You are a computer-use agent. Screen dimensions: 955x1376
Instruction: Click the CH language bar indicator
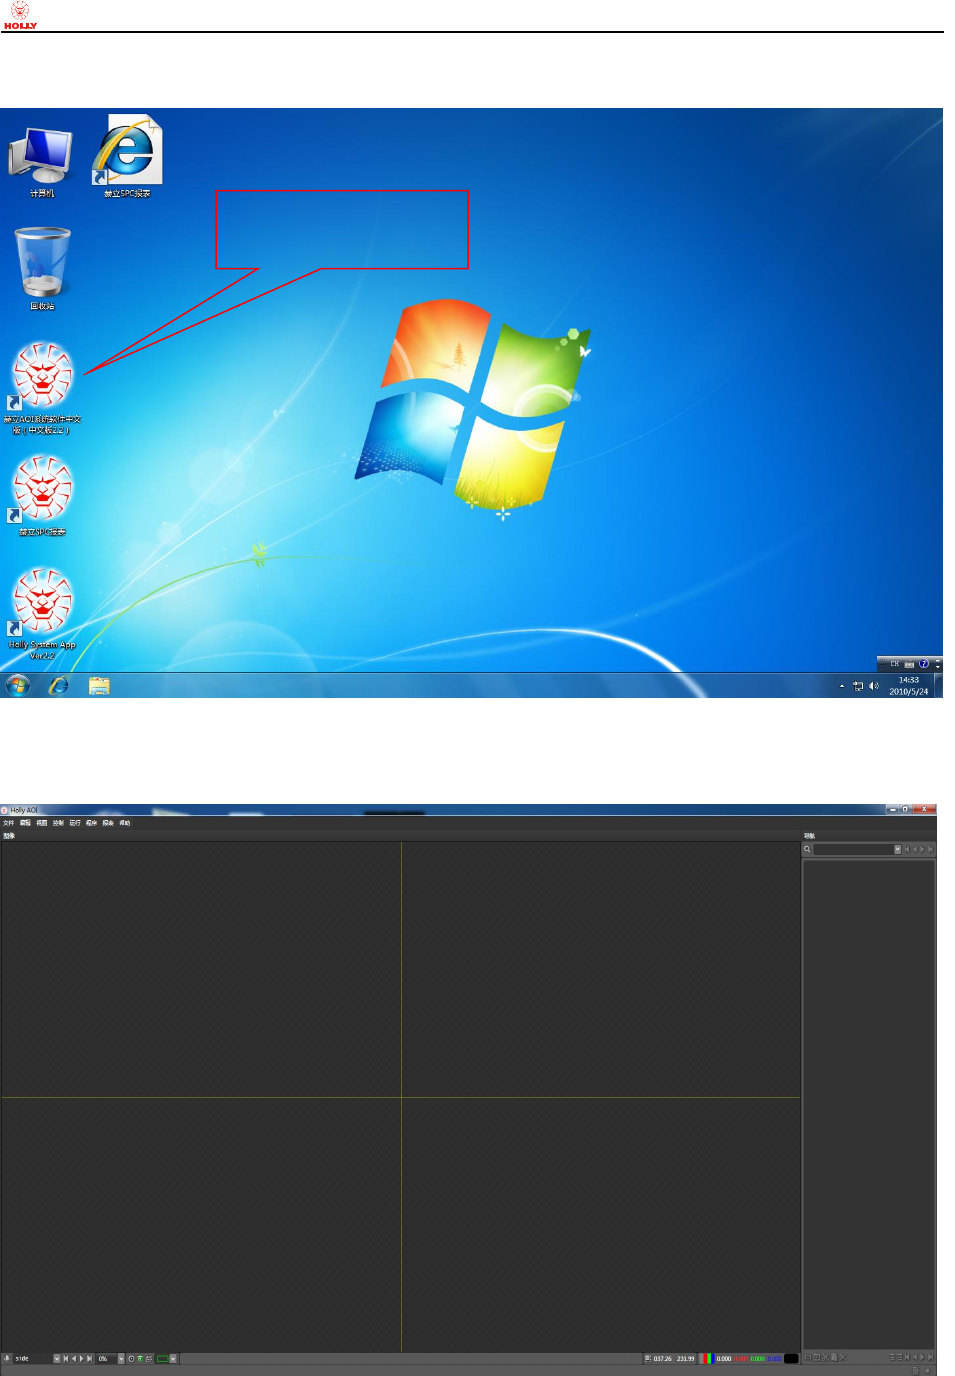pos(894,664)
